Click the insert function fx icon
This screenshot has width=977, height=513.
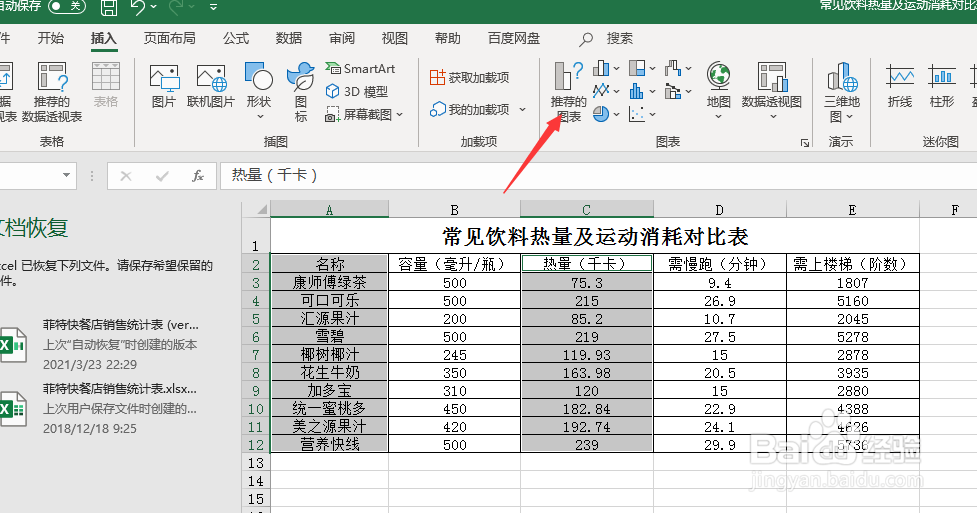click(x=198, y=176)
